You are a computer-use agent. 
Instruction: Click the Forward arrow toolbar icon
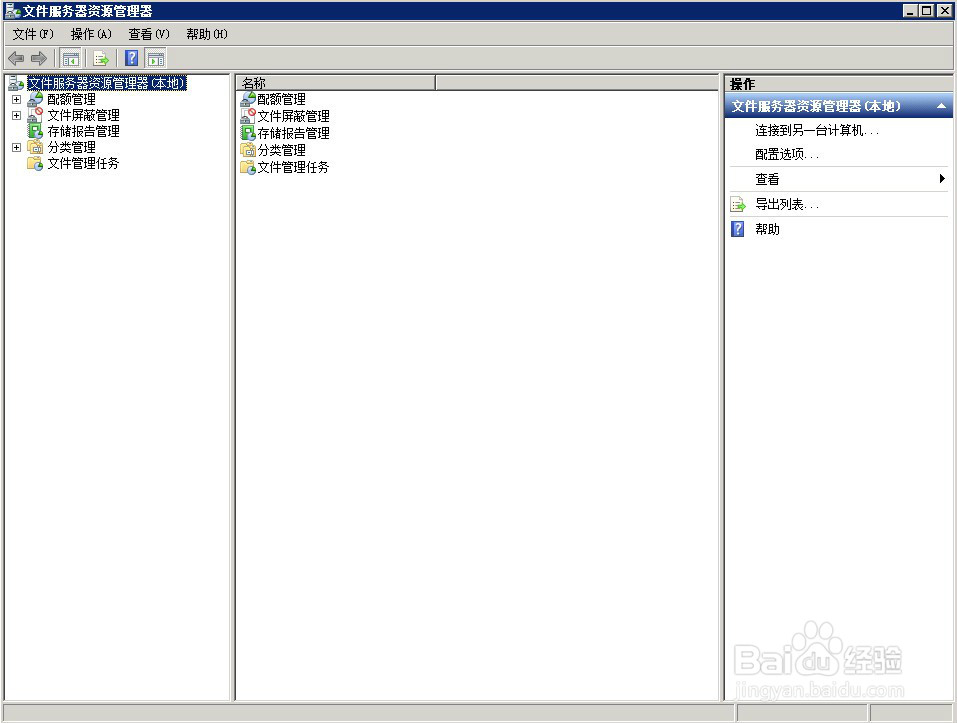tap(38, 59)
